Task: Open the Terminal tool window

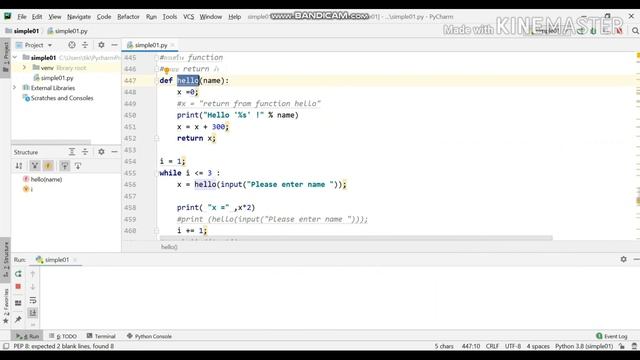Action: coord(101,336)
